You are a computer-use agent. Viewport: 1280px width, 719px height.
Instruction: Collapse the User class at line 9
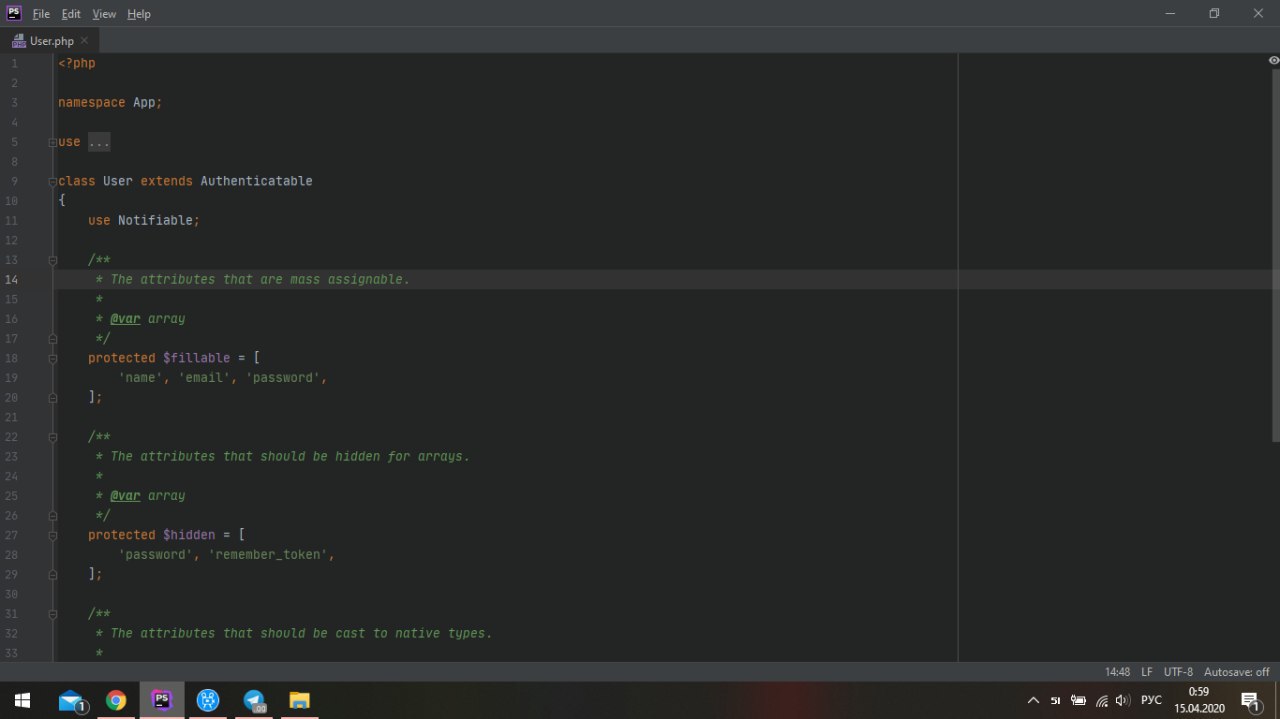point(52,181)
